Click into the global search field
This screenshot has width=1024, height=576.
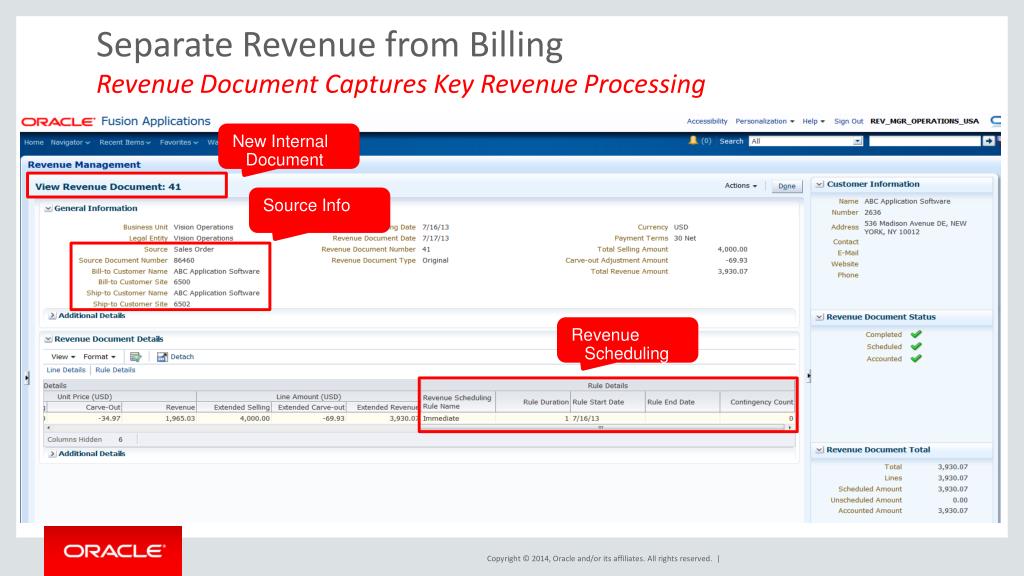pos(925,141)
